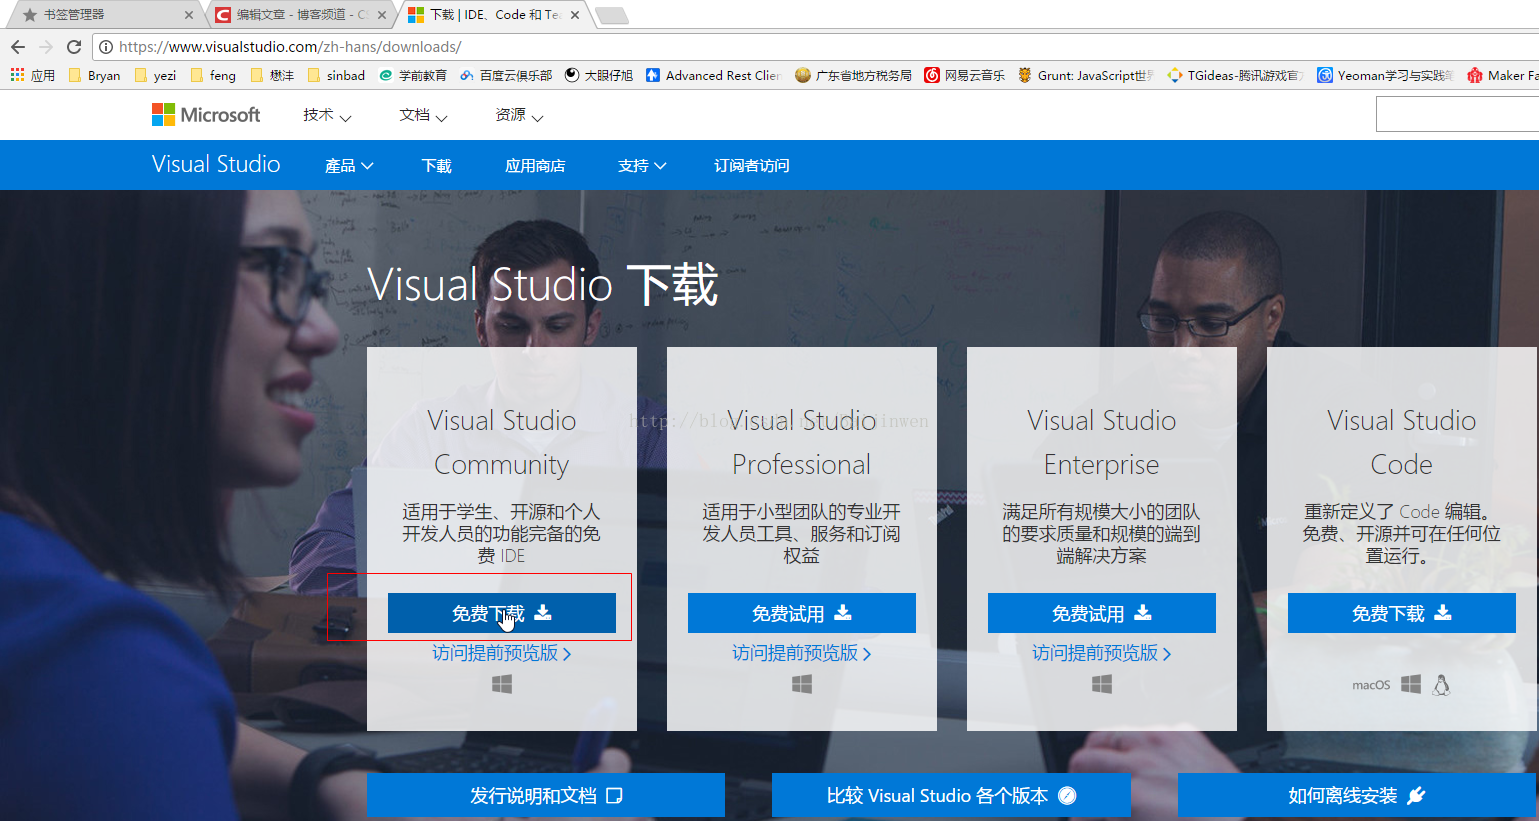
Task: Open 访问提前预览版 under Community
Action: pos(502,653)
